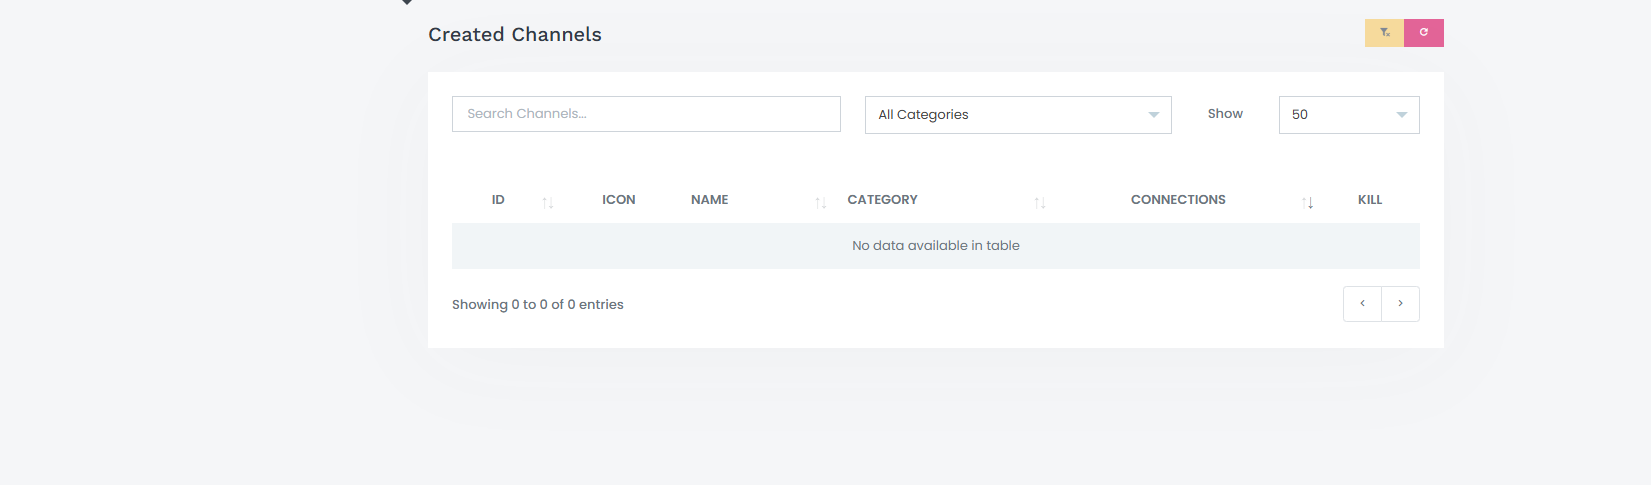The image size is (1651, 485).
Task: Open the Show 50 entries dropdown
Action: 1349,115
